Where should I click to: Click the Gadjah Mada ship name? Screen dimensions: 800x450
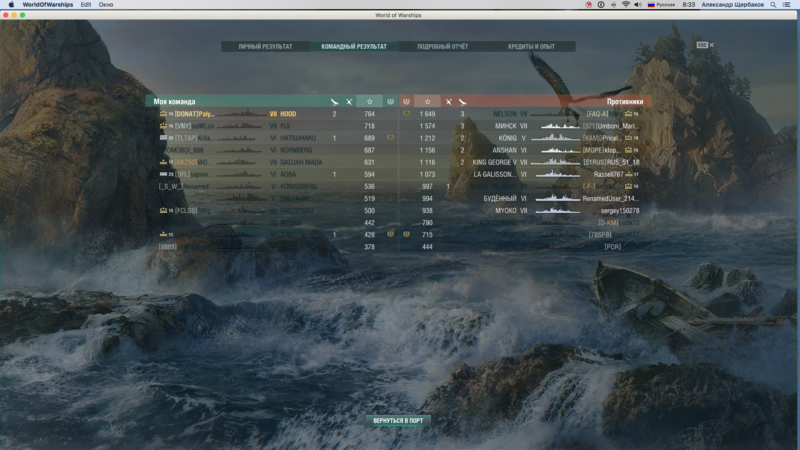(301, 162)
